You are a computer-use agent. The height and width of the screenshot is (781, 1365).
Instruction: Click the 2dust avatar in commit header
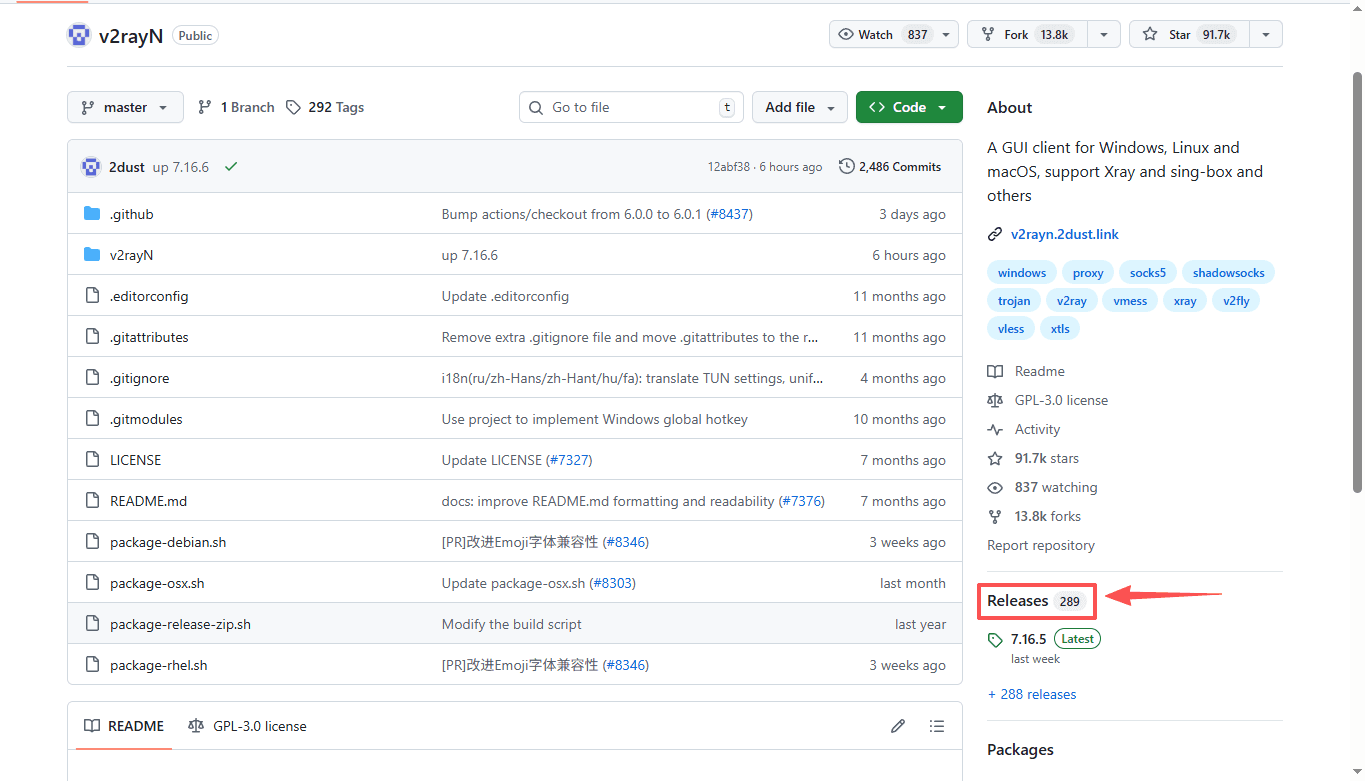click(91, 167)
